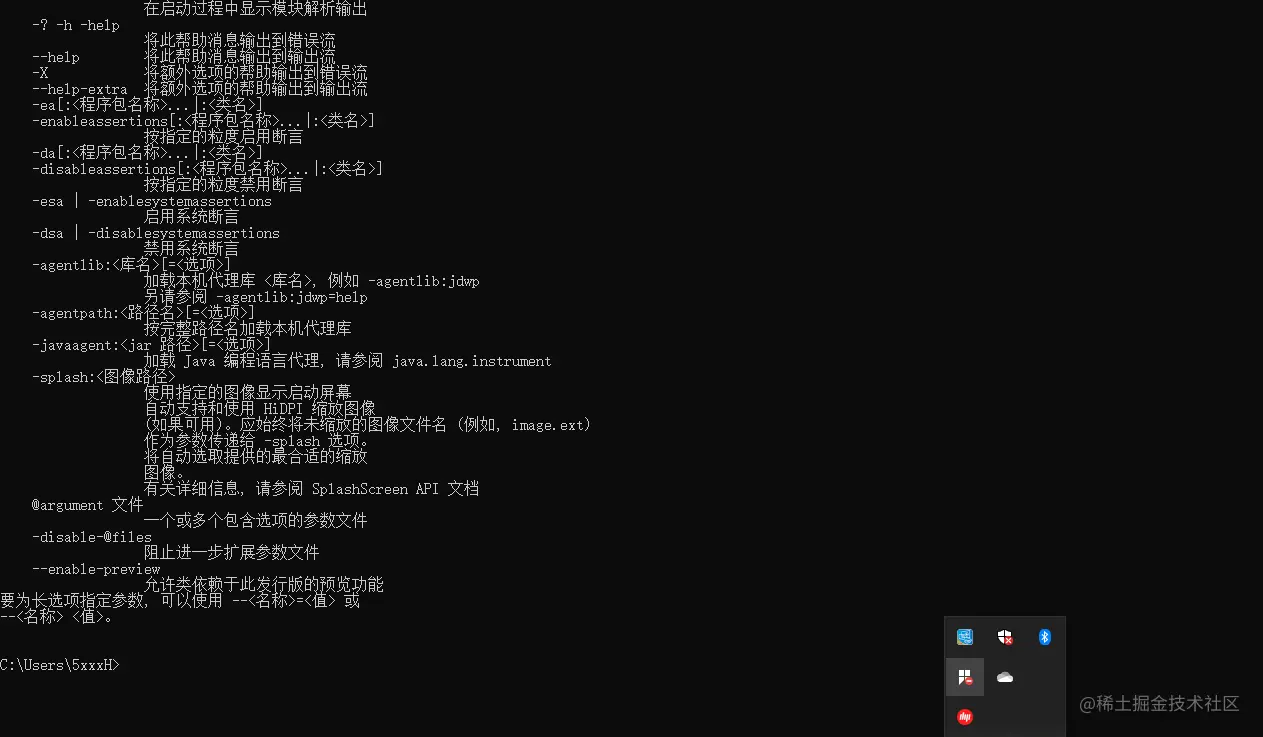Click the "-disableassertions" option line
Image resolution: width=1263 pixels, height=737 pixels.
[208, 169]
